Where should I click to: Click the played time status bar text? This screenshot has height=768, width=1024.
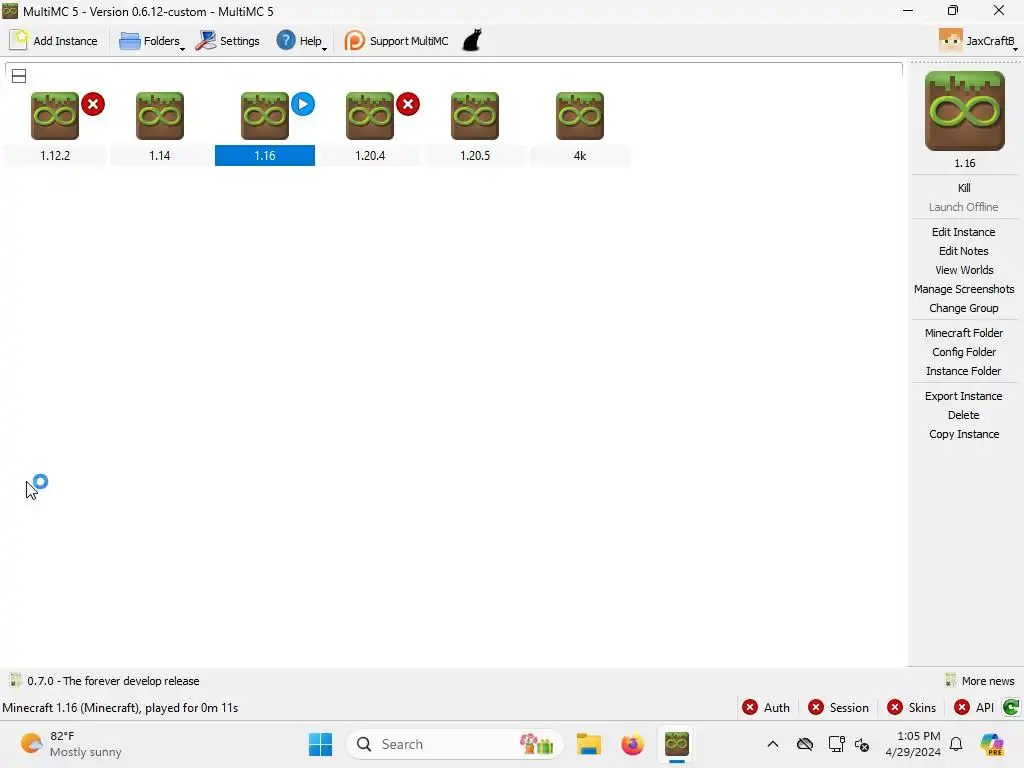coord(120,707)
